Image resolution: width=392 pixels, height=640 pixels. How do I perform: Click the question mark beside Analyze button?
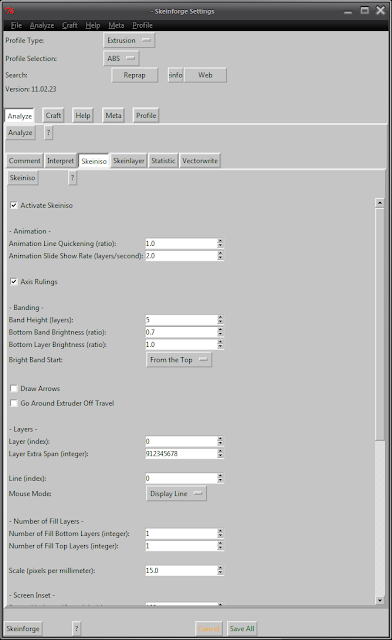[x=48, y=133]
